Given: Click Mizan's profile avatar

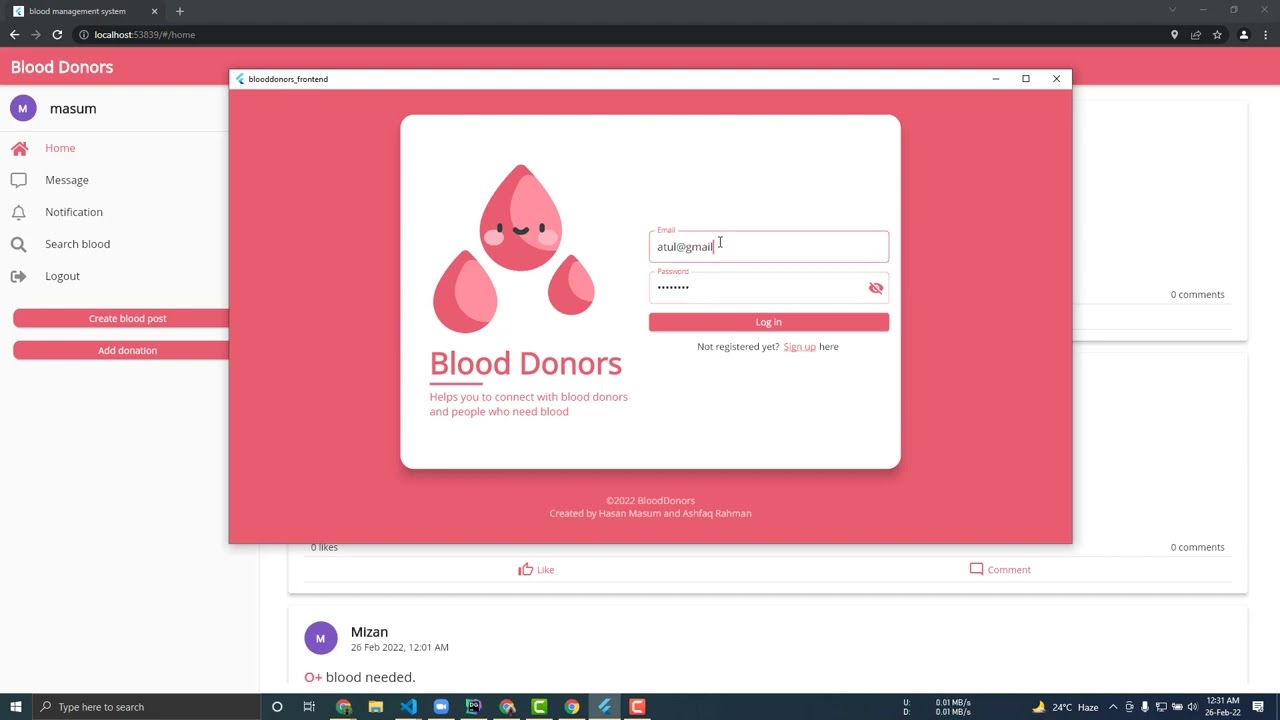Looking at the screenshot, I should 320,638.
